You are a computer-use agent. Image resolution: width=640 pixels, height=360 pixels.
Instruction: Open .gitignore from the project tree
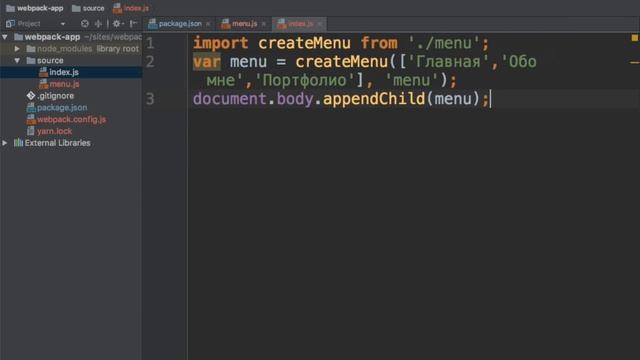click(56, 96)
